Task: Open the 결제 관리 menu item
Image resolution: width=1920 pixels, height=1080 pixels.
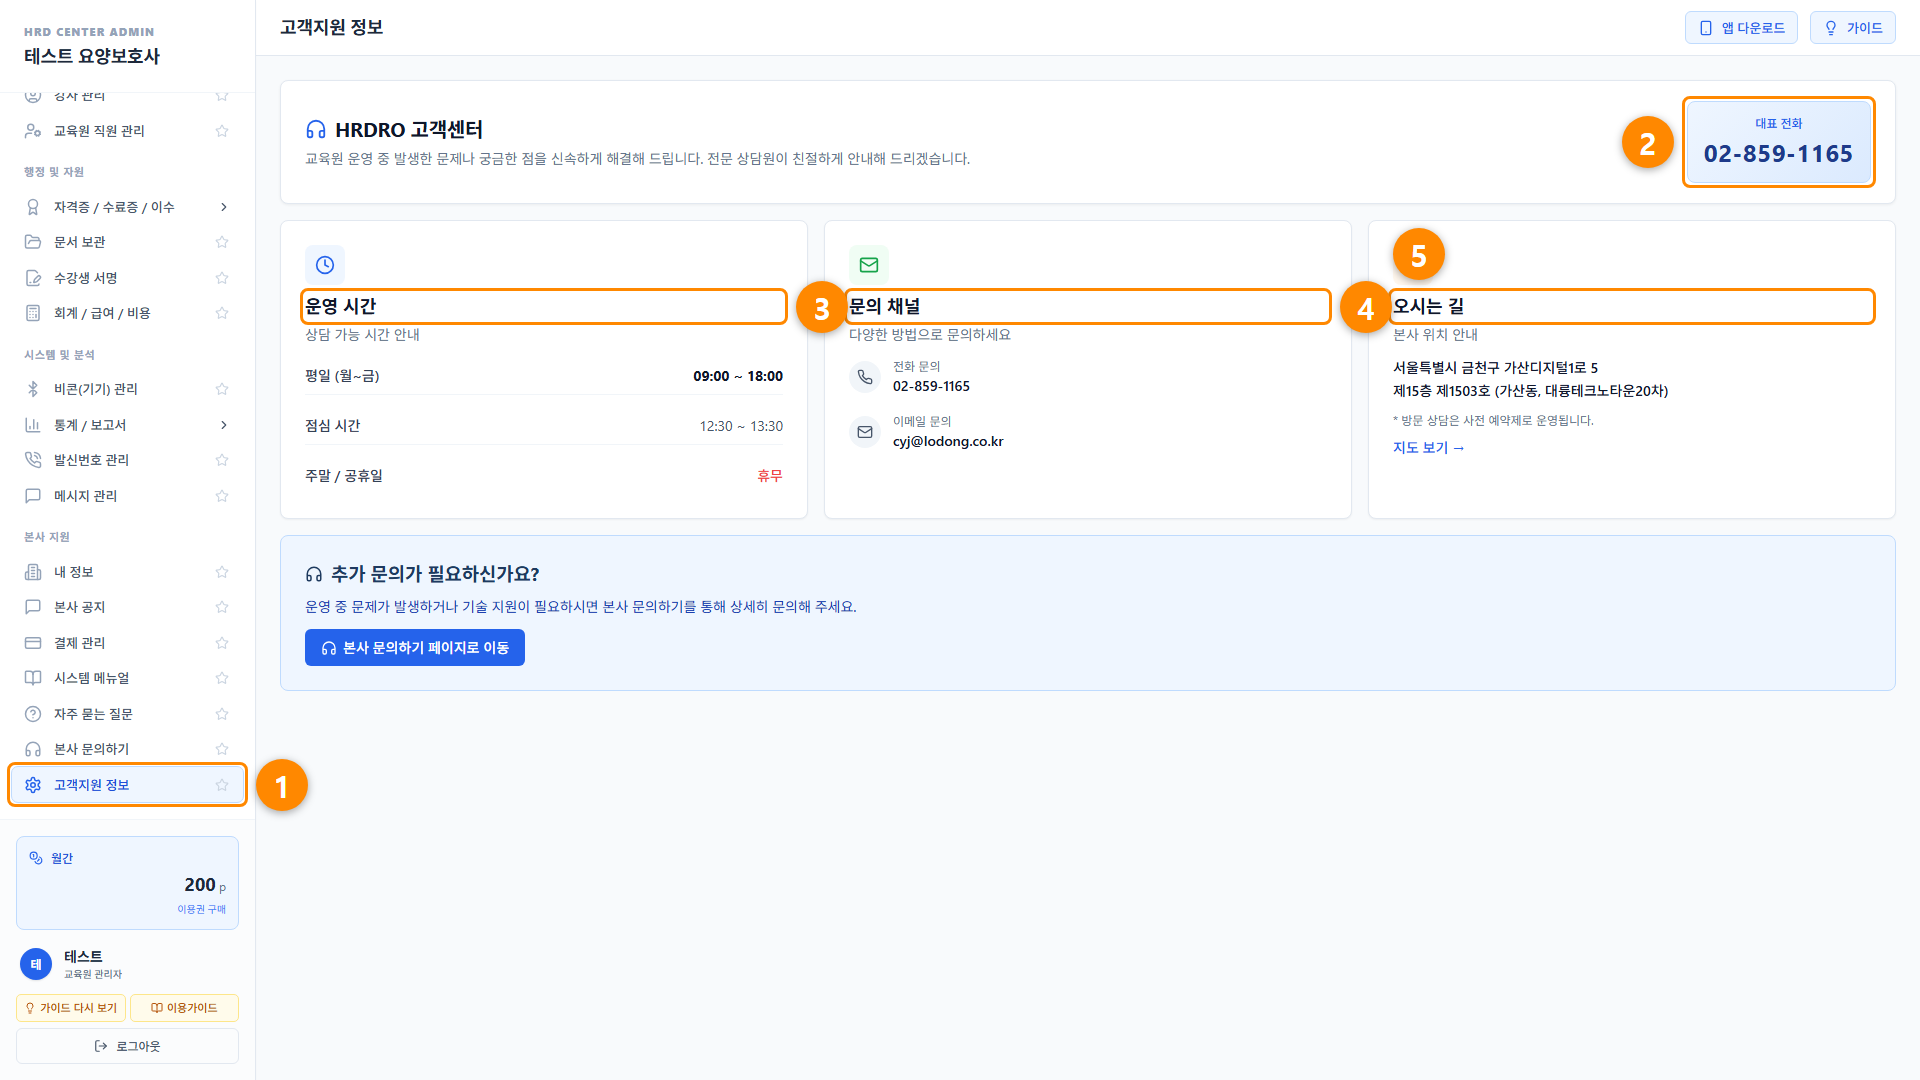Action: point(127,643)
